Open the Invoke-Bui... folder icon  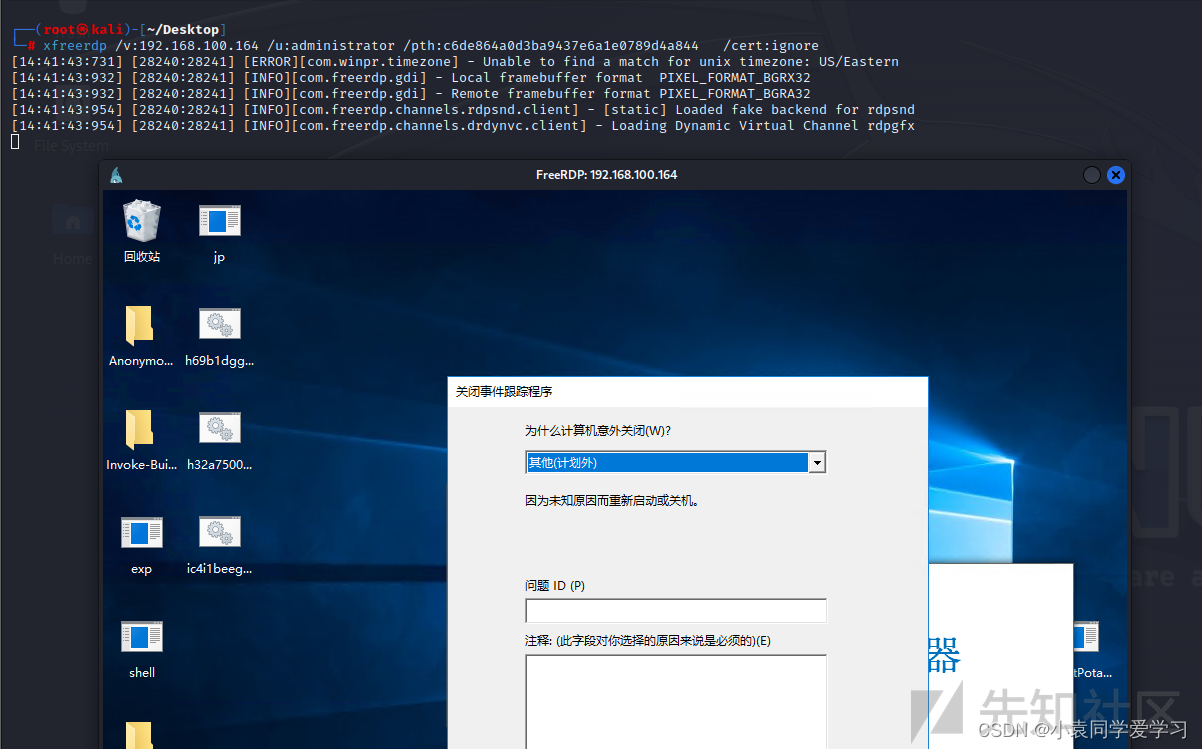(141, 430)
